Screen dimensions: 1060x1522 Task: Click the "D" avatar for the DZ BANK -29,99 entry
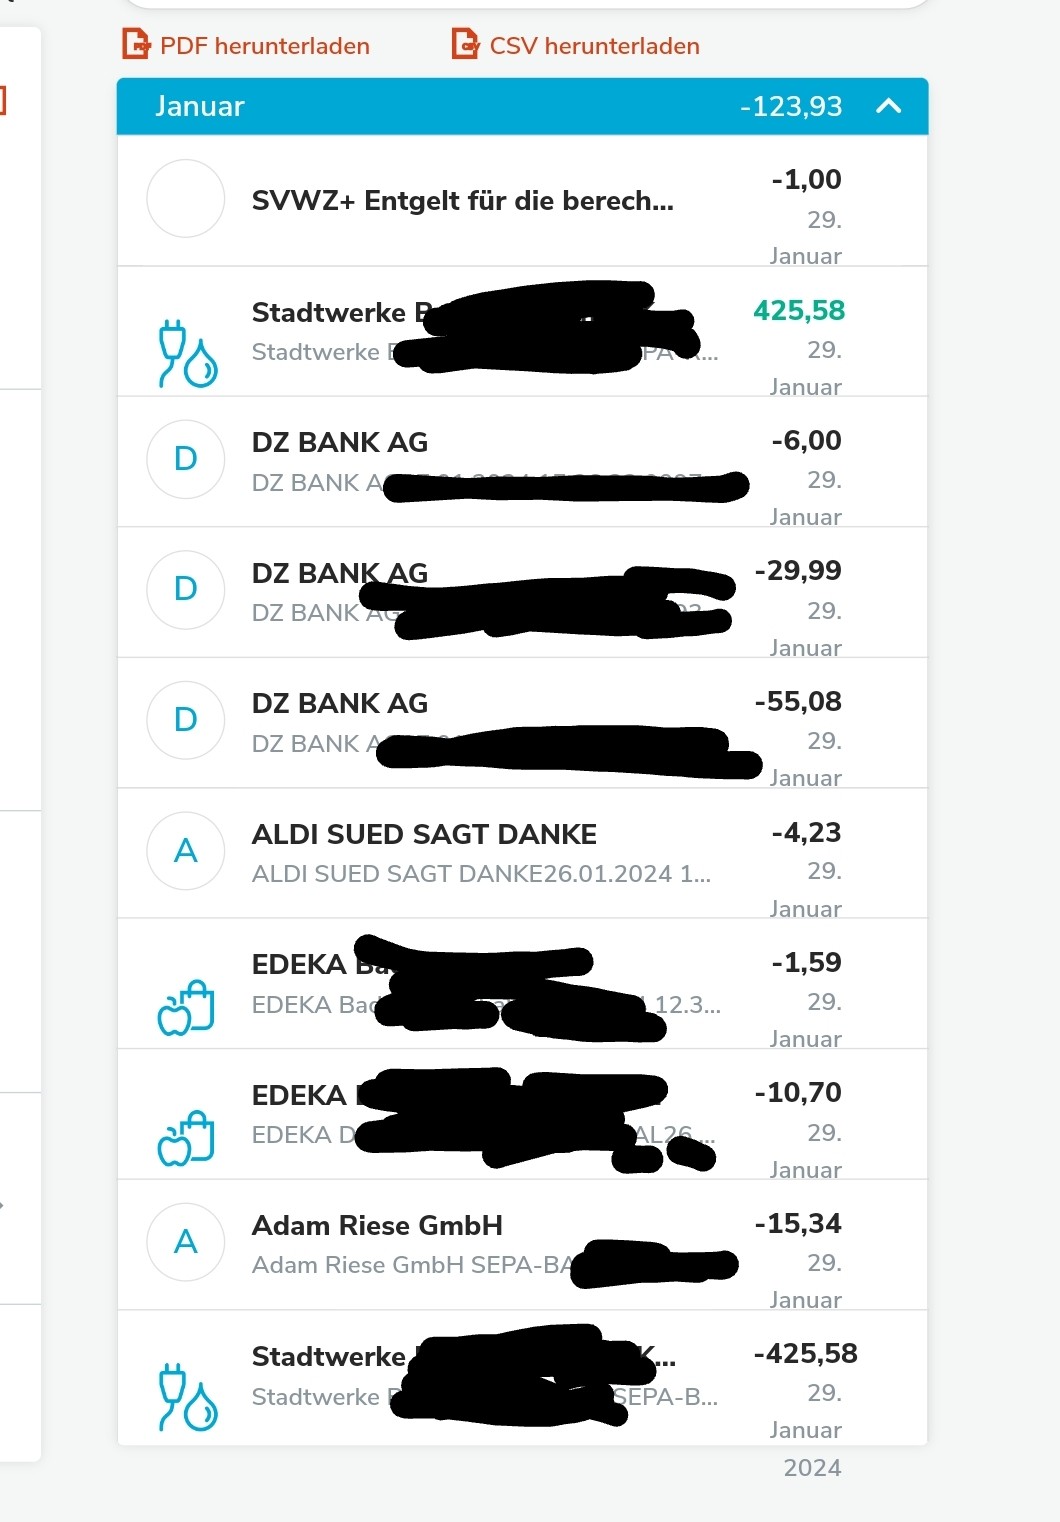(186, 589)
